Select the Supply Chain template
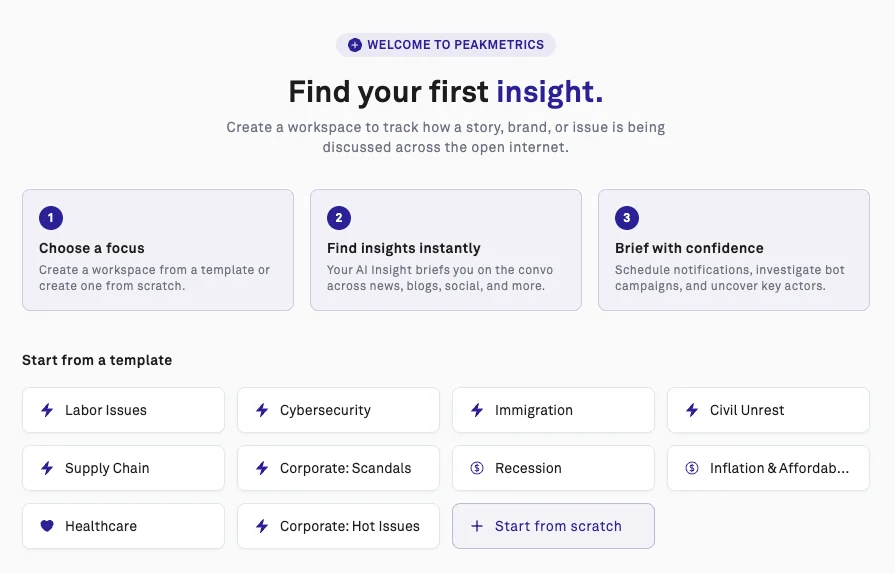Image resolution: width=895 pixels, height=573 pixels. click(123, 468)
